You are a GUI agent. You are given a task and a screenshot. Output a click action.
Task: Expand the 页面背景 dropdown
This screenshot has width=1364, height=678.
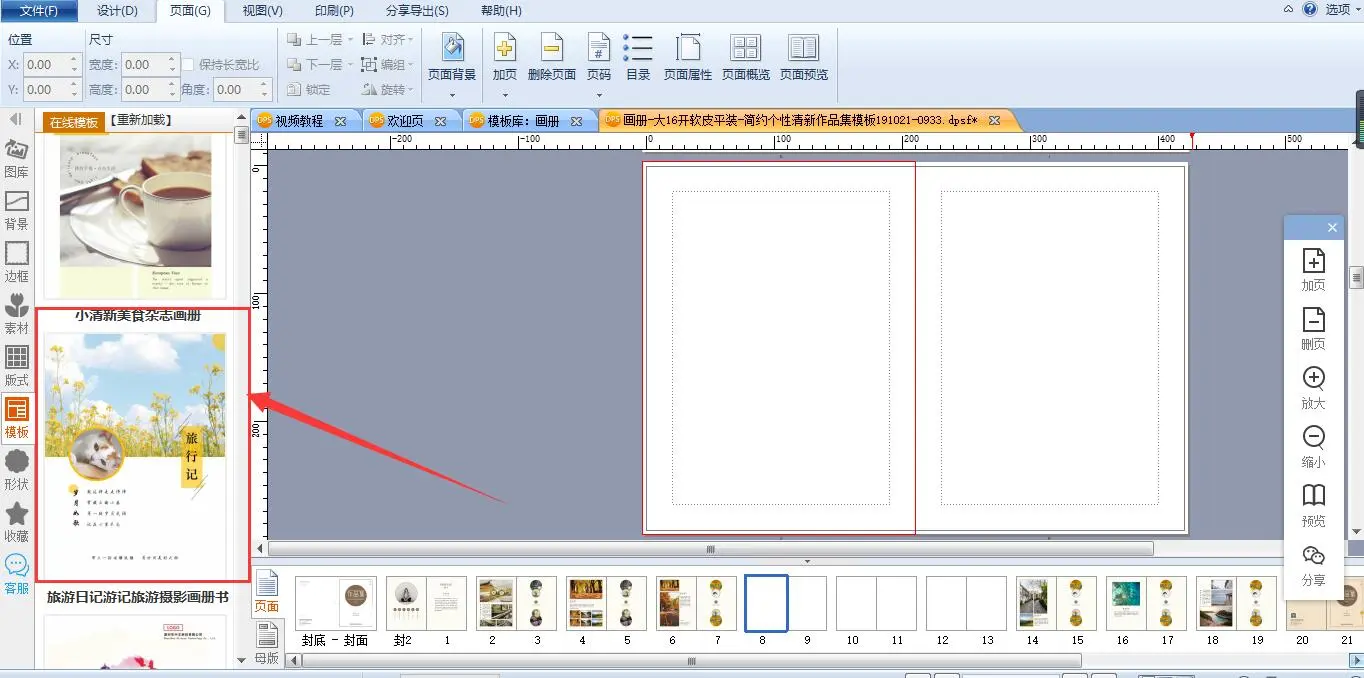pos(452,96)
